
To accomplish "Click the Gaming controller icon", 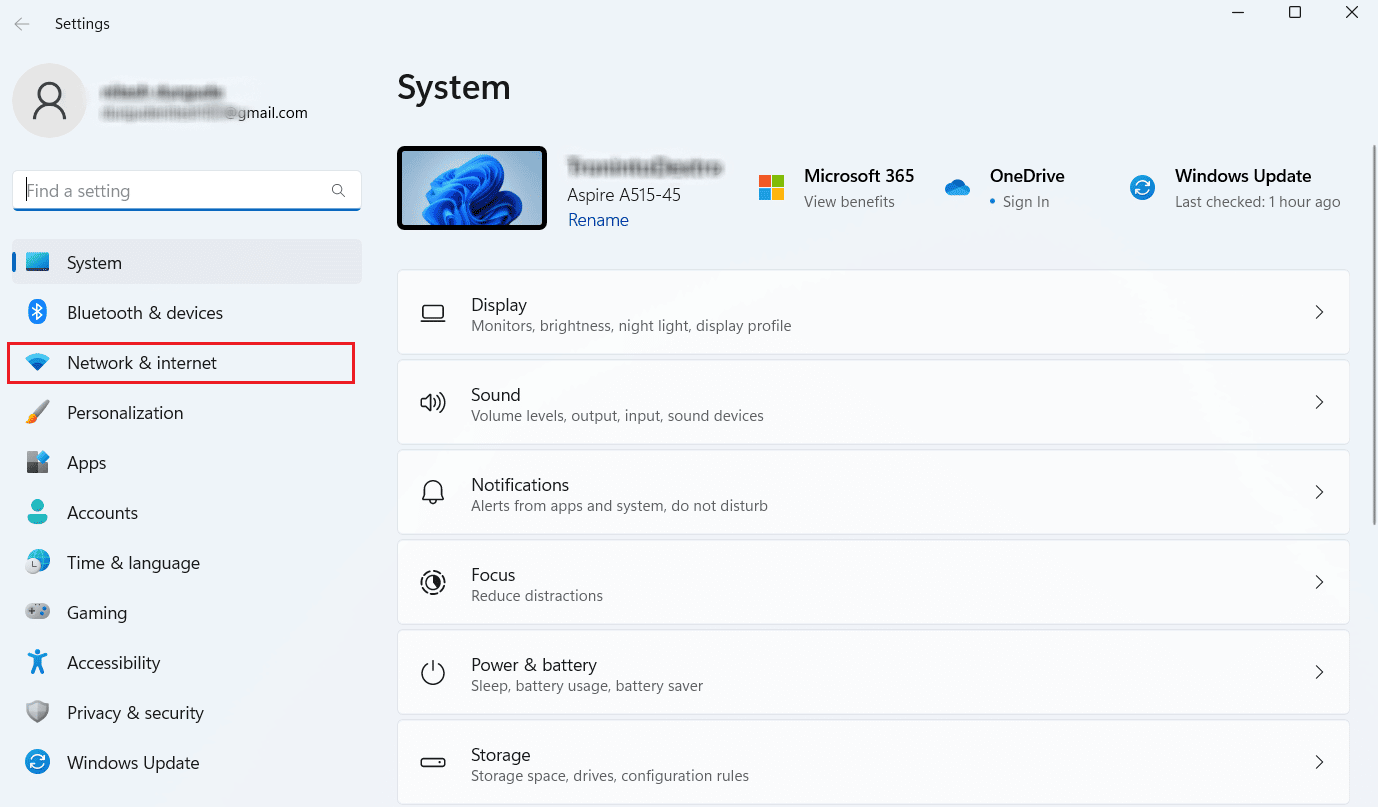I will (x=38, y=613).
